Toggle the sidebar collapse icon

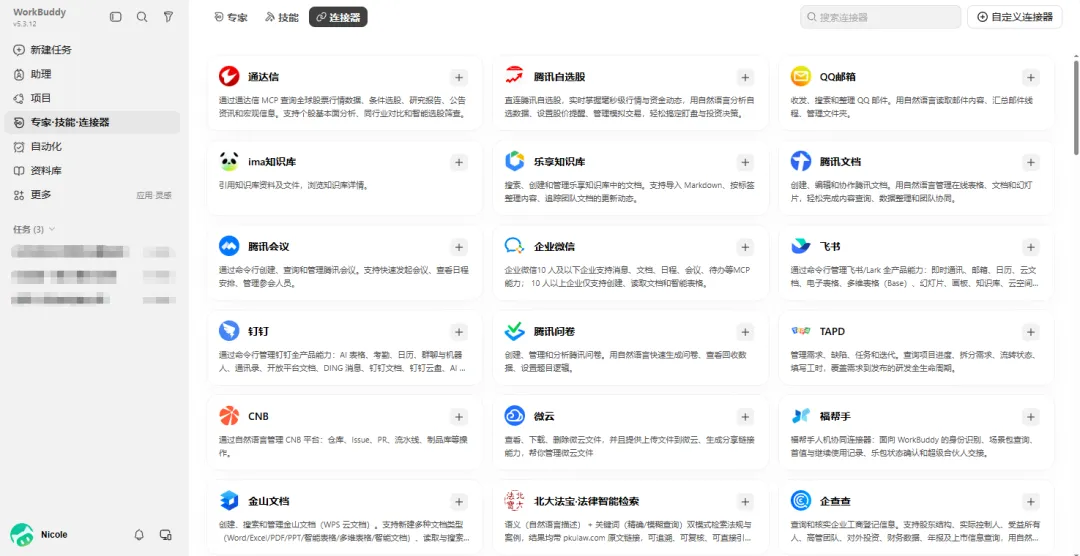point(116,17)
